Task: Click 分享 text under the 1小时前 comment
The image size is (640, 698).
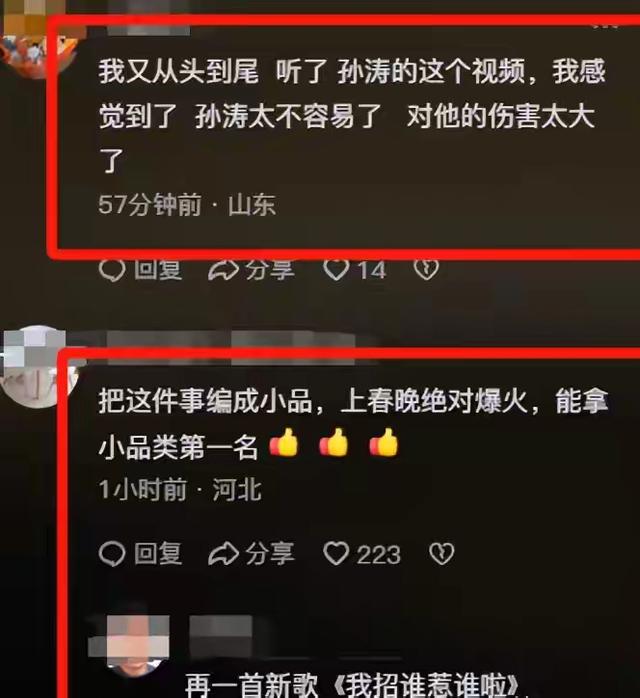Action: 270,554
